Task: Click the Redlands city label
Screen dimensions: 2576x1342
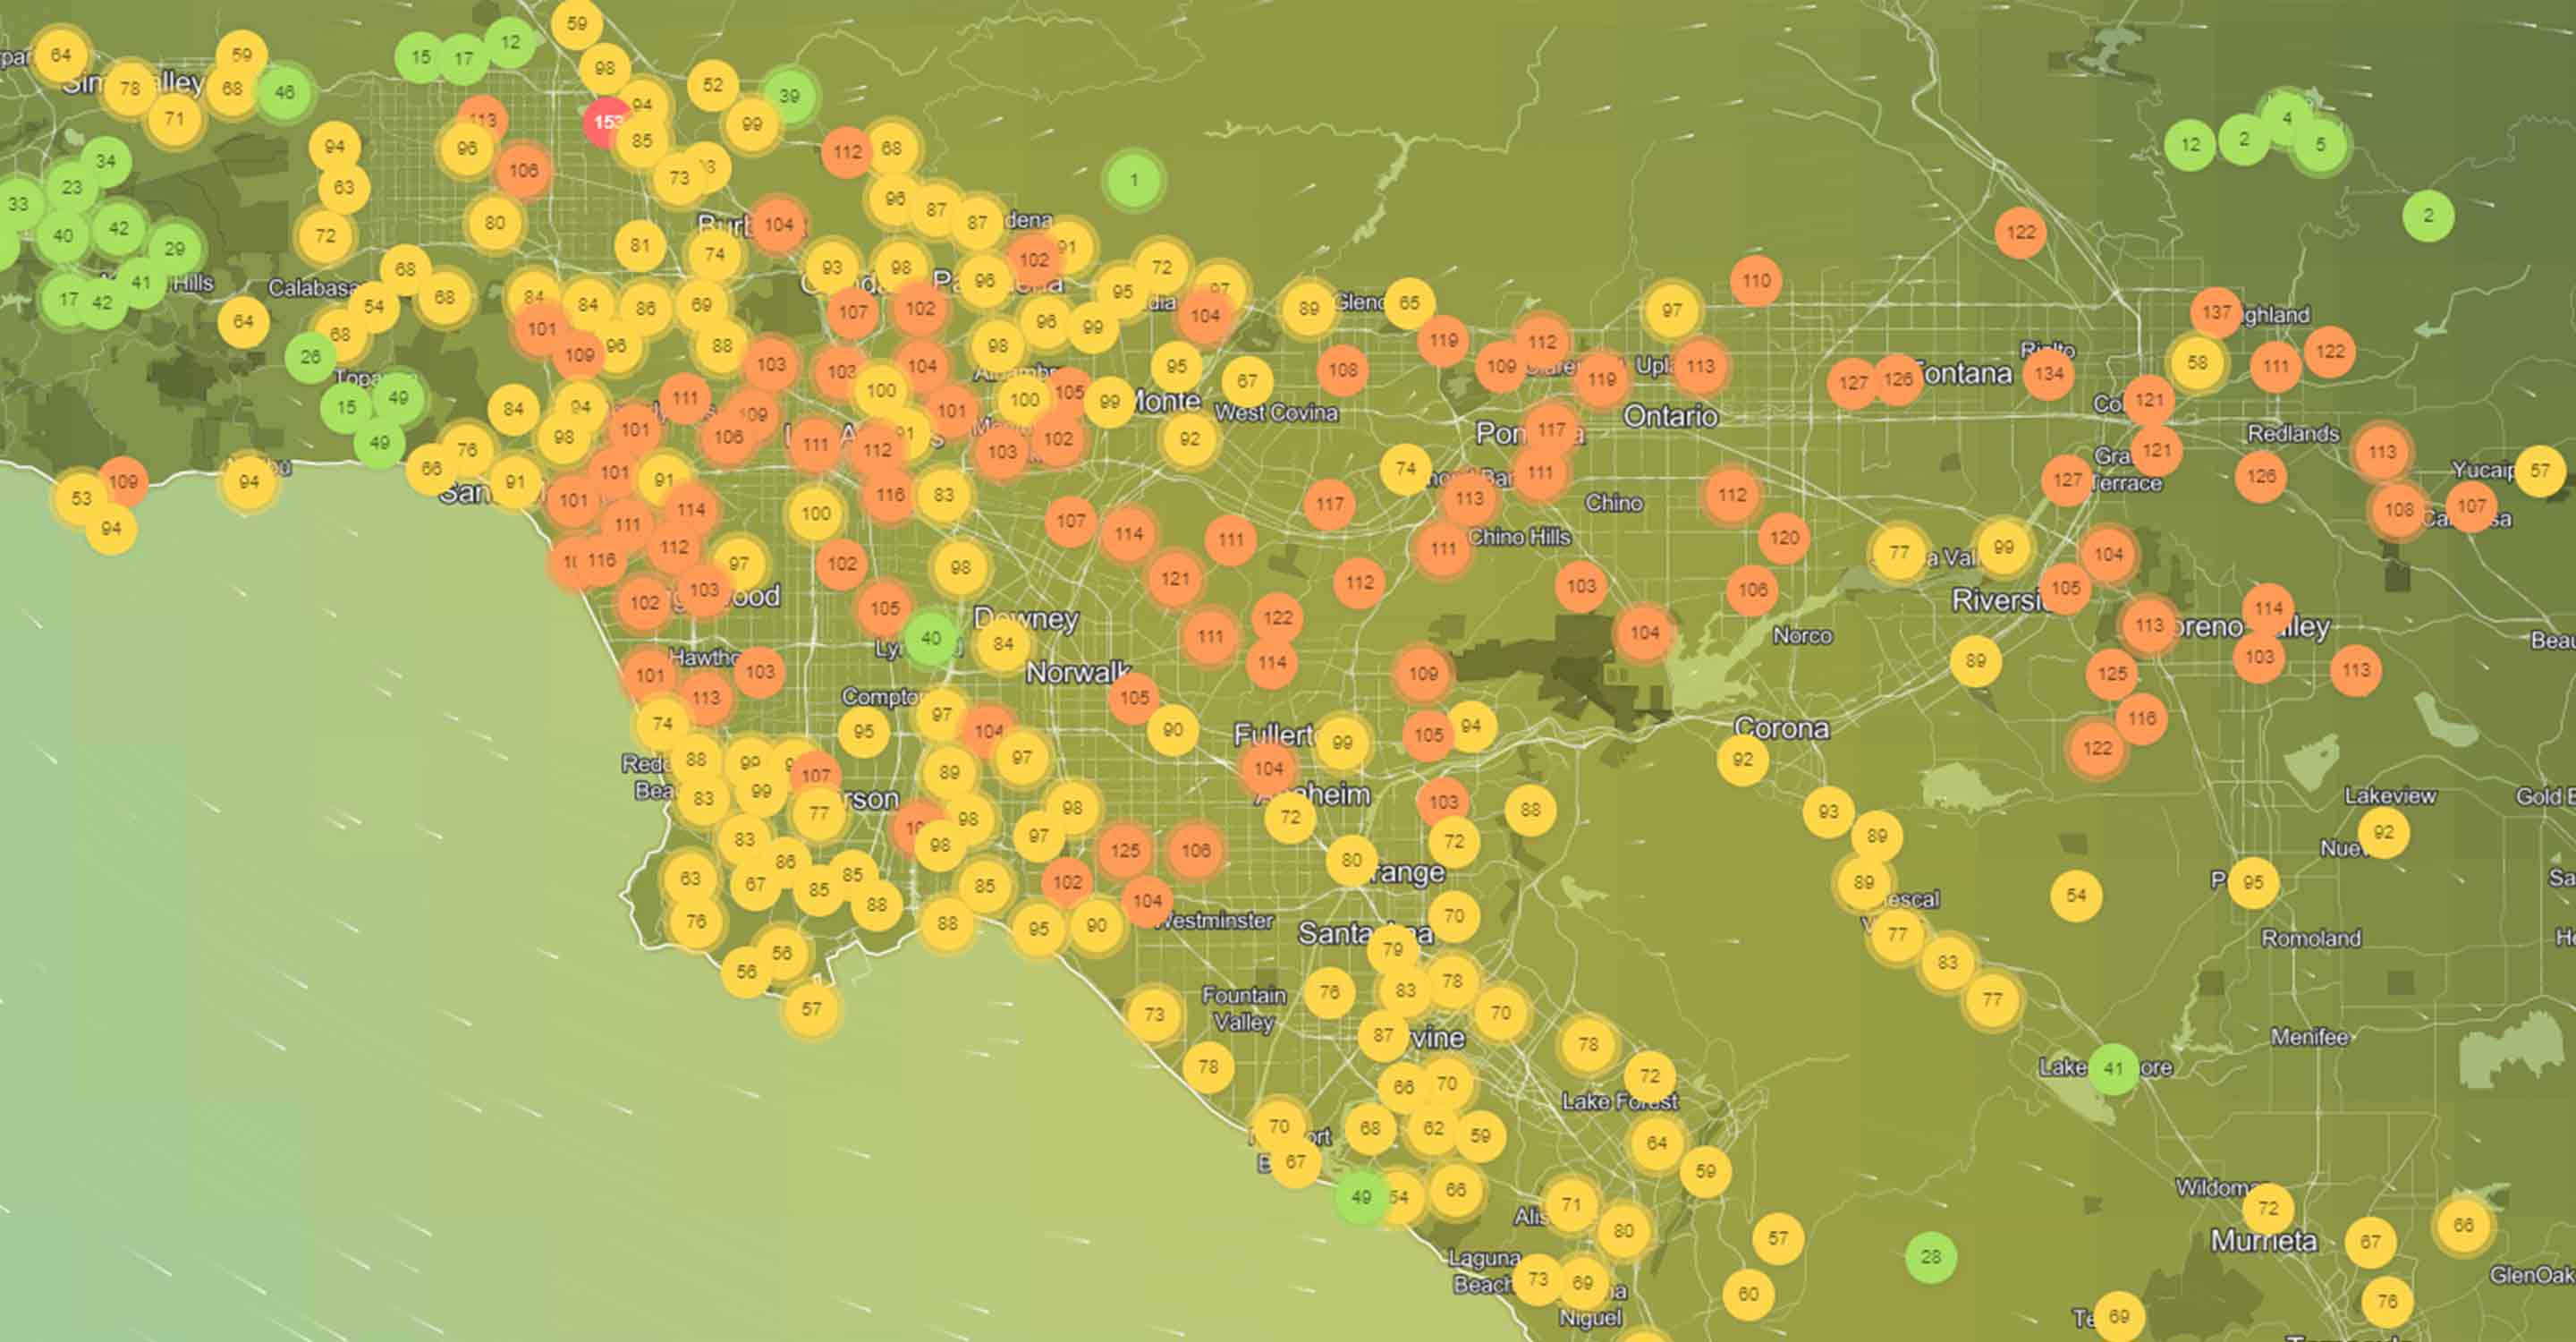Action: pos(2293,434)
